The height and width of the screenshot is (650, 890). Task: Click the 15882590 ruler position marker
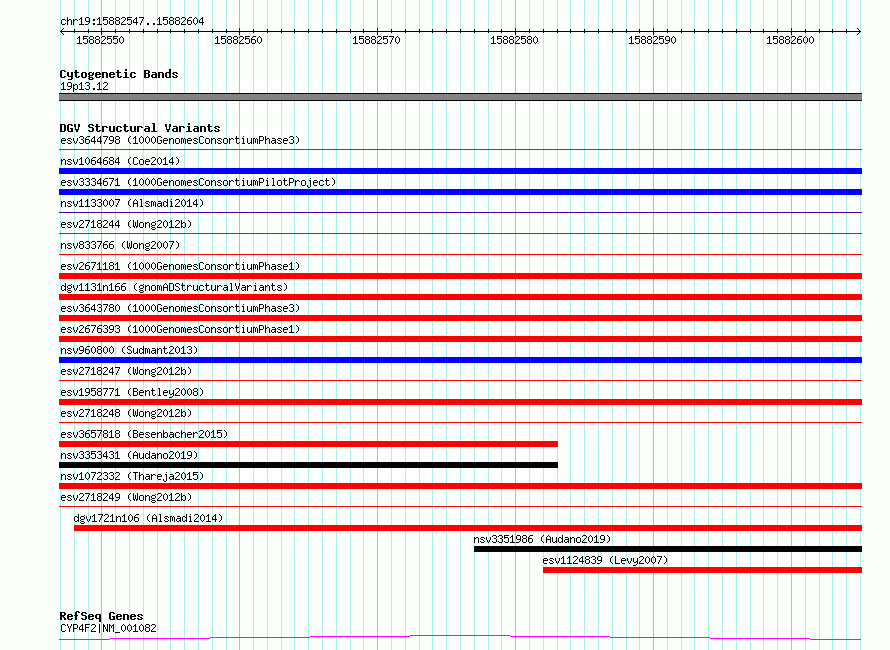(x=652, y=40)
